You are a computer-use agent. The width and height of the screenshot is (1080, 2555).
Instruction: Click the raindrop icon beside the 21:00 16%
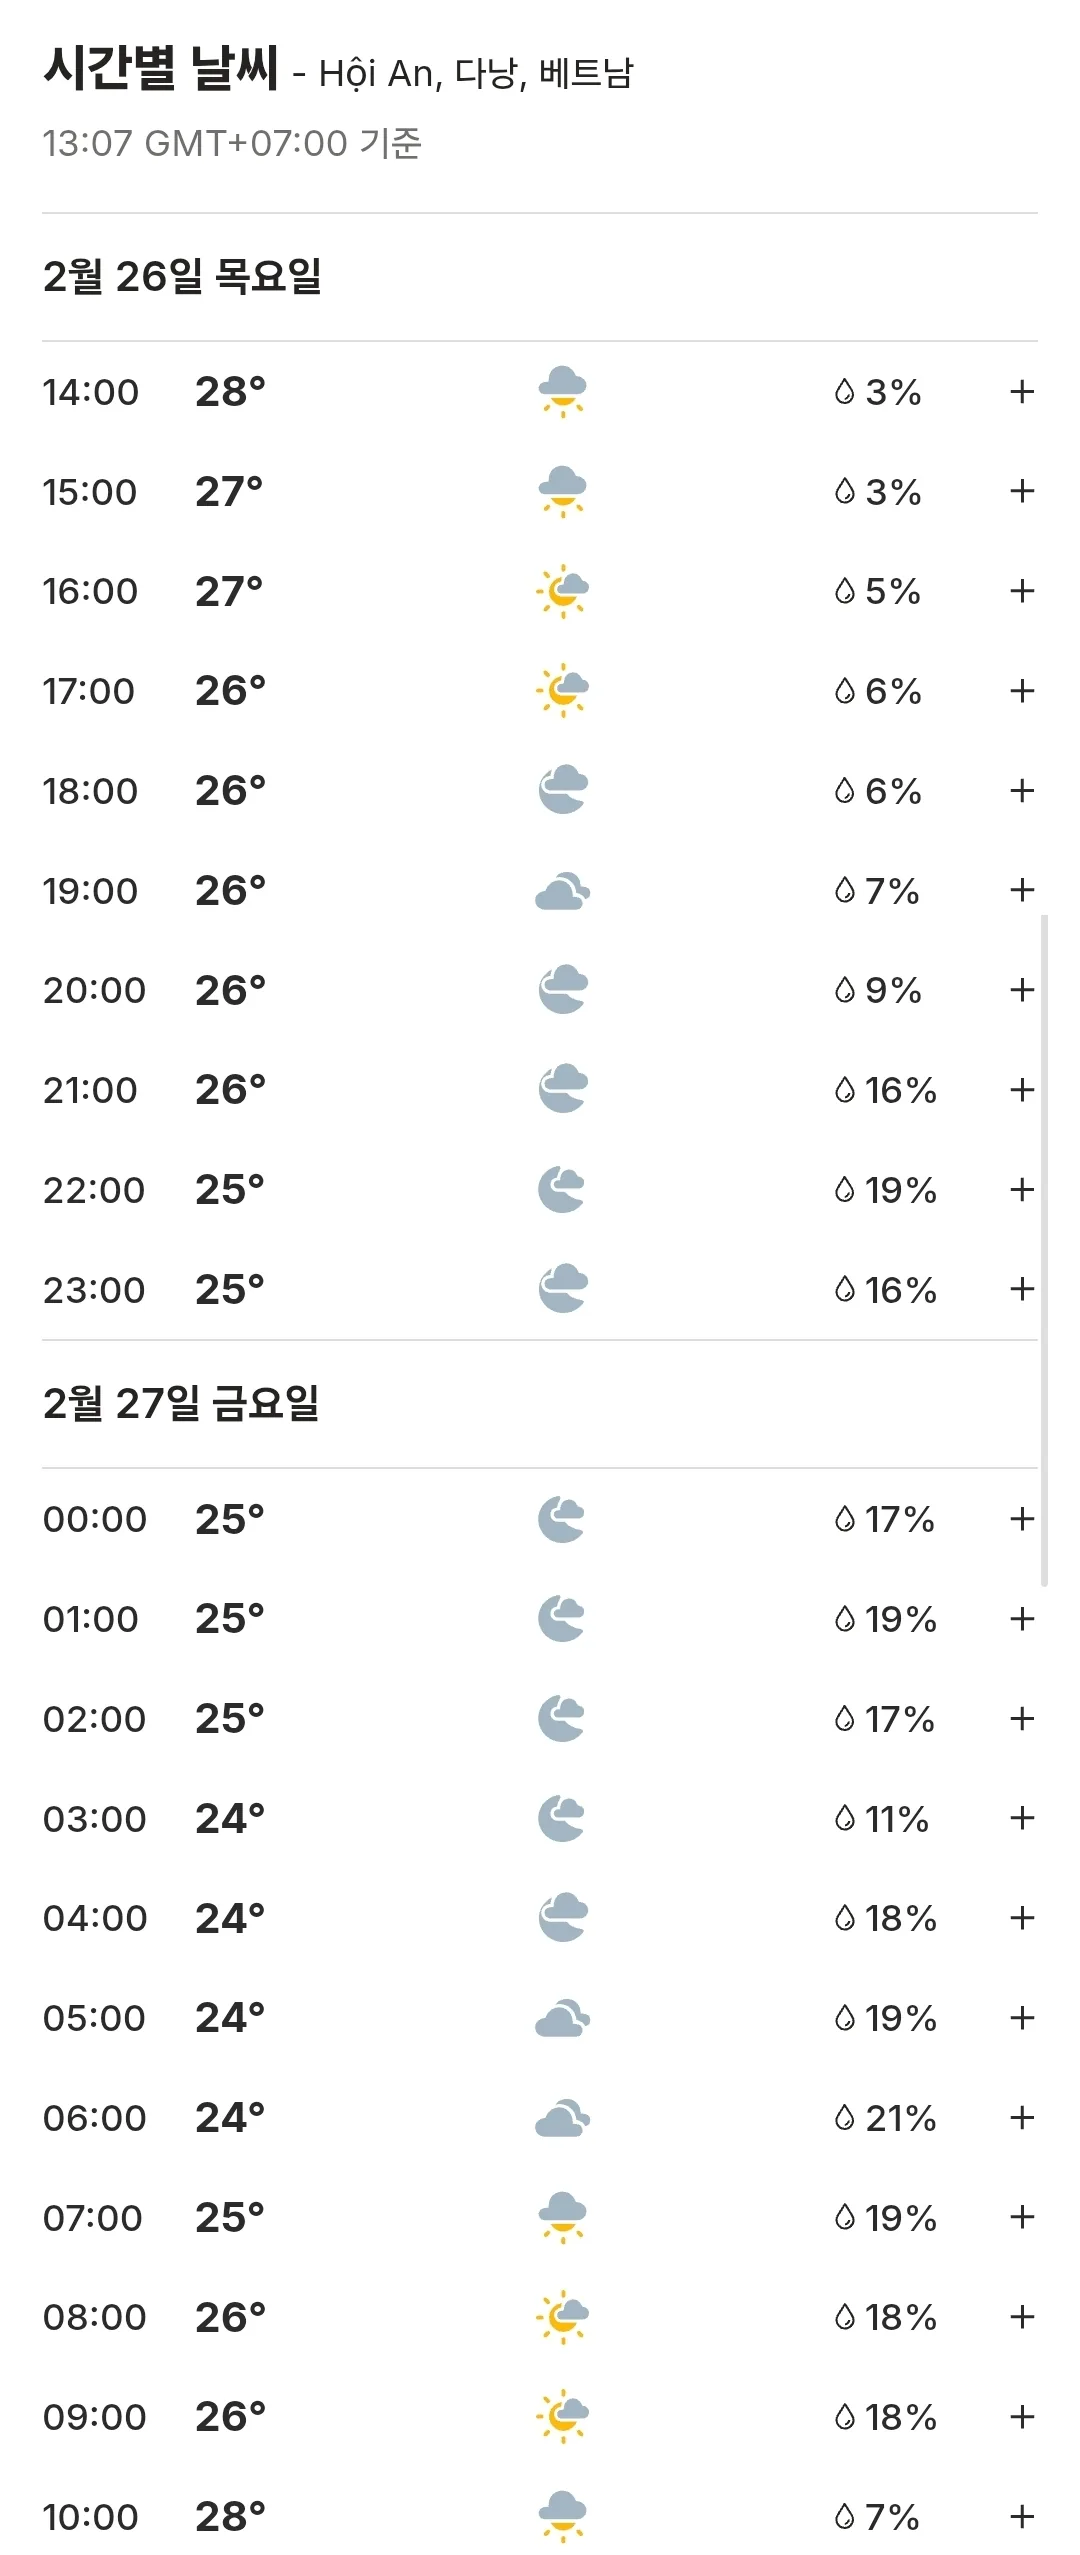pyautogui.click(x=844, y=1090)
